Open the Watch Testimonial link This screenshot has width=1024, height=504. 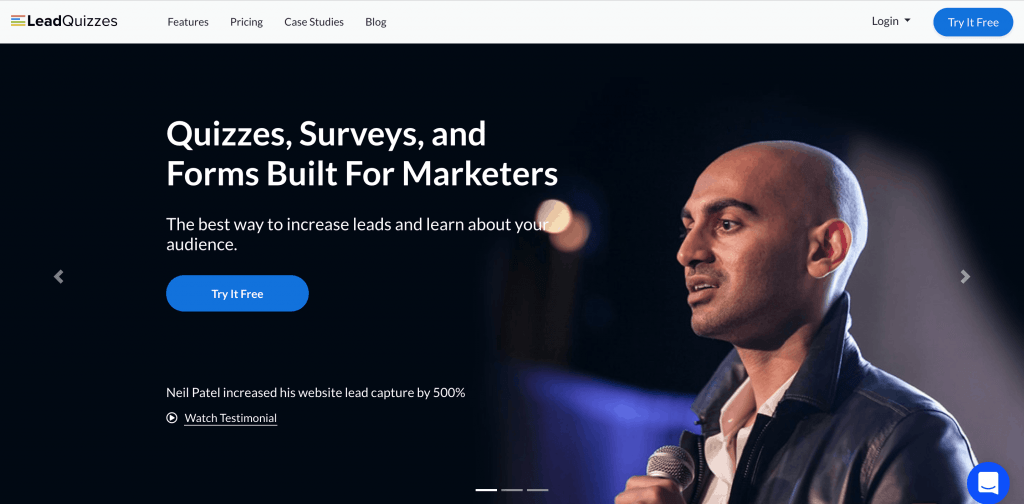point(231,418)
